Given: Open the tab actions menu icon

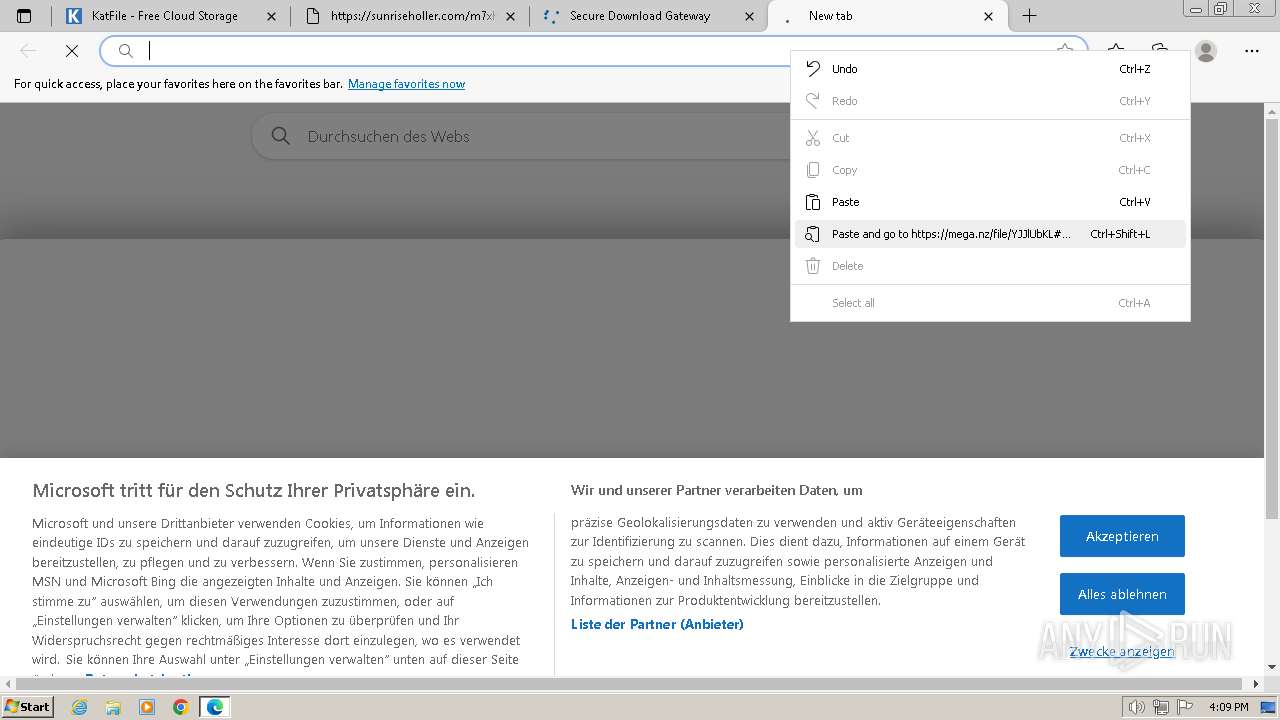Looking at the screenshot, I should (x=25, y=16).
